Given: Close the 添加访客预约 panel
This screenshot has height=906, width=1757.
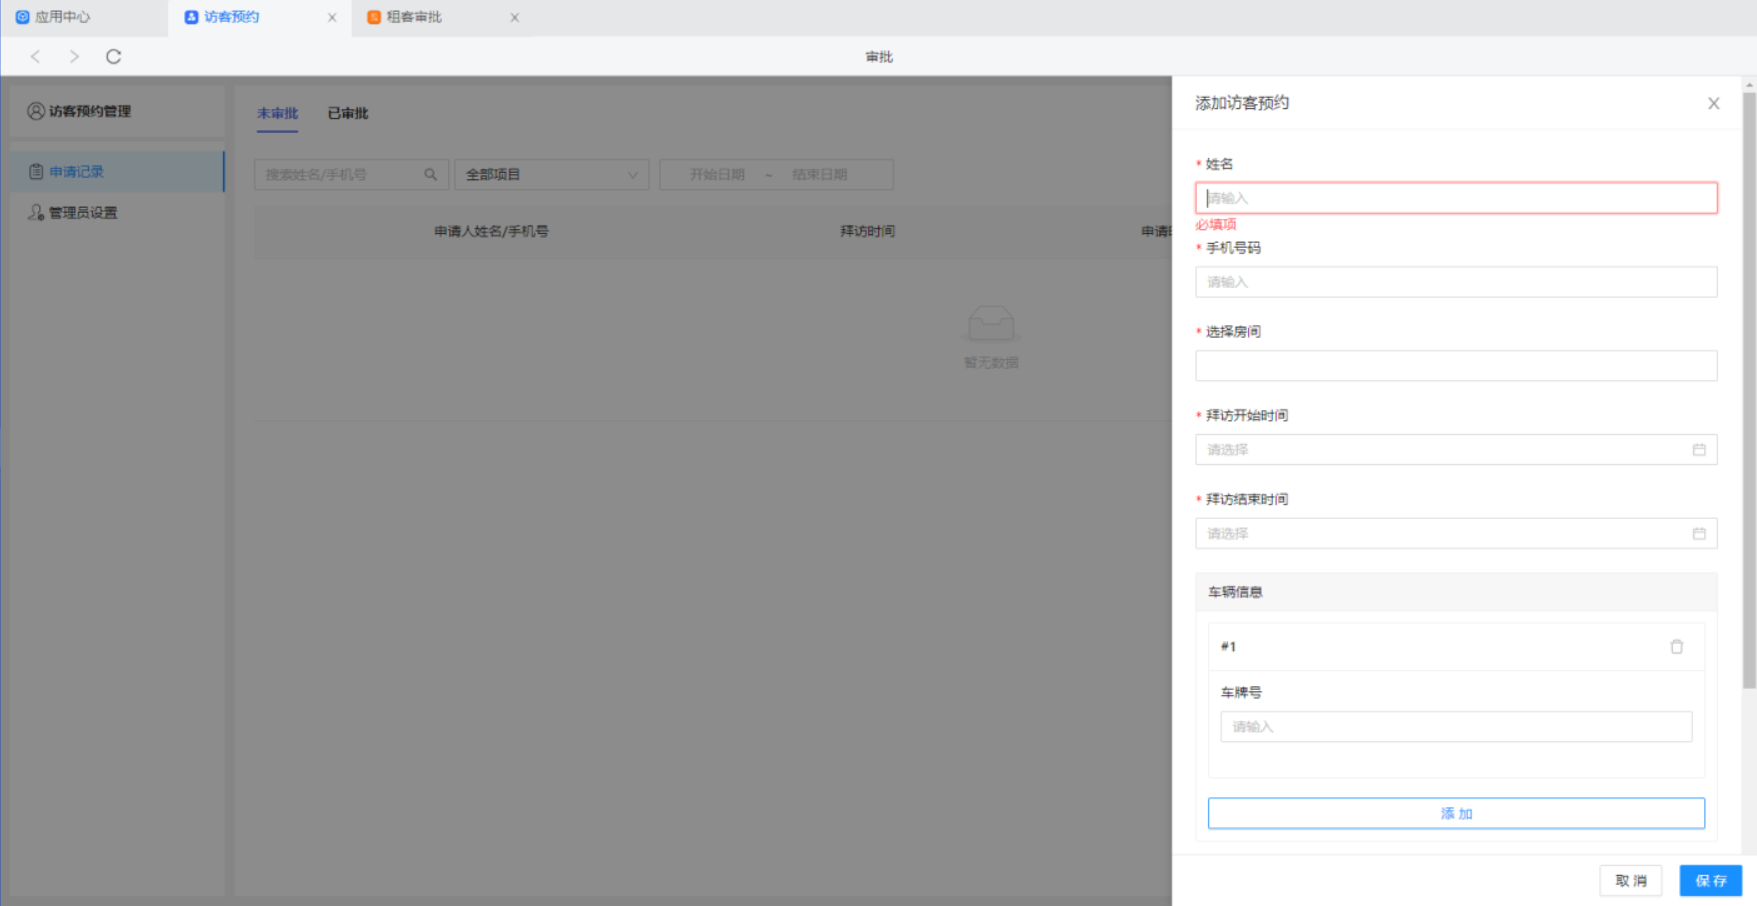Looking at the screenshot, I should pyautogui.click(x=1713, y=104).
